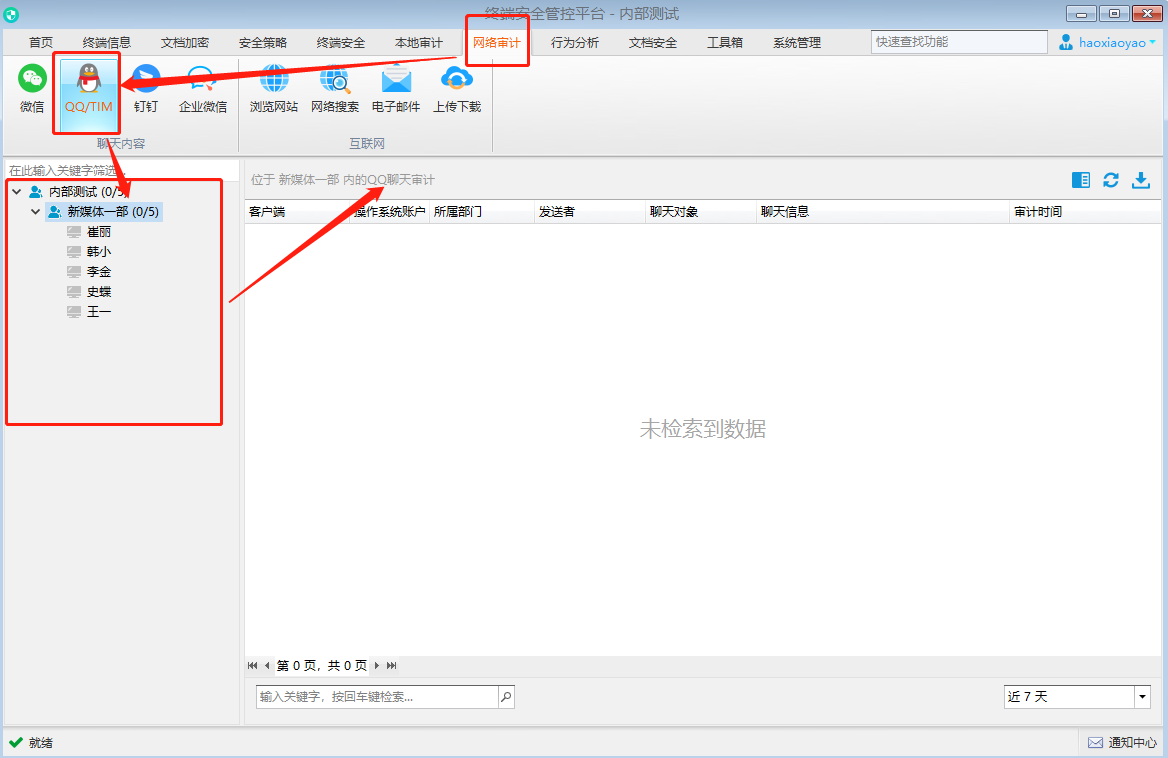Click the 输入关键字 search input box
Viewport: 1168px width, 758px height.
(378, 697)
